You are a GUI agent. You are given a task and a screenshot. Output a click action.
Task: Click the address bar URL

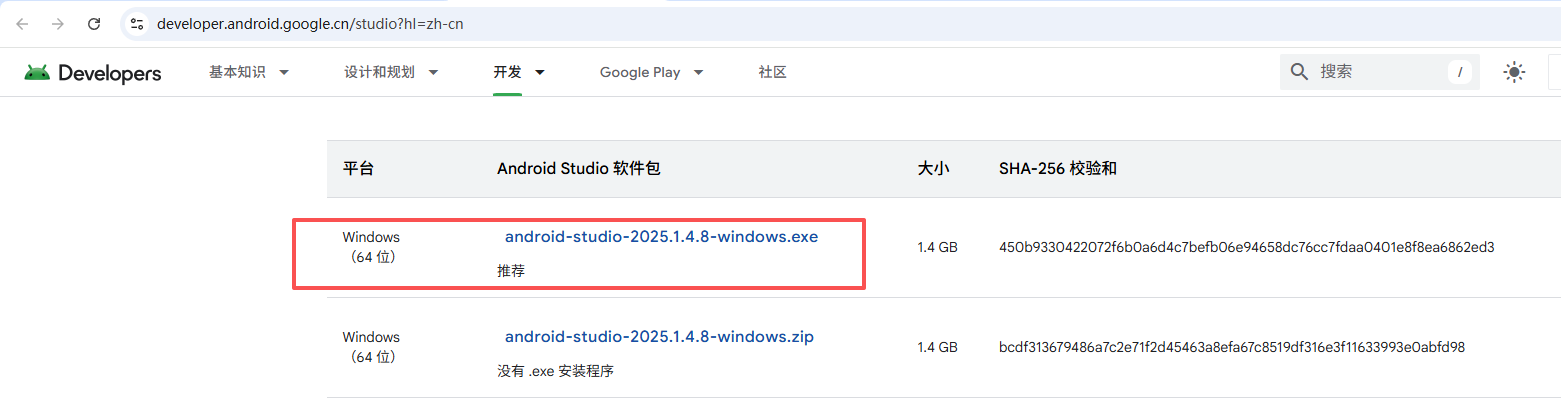click(310, 23)
